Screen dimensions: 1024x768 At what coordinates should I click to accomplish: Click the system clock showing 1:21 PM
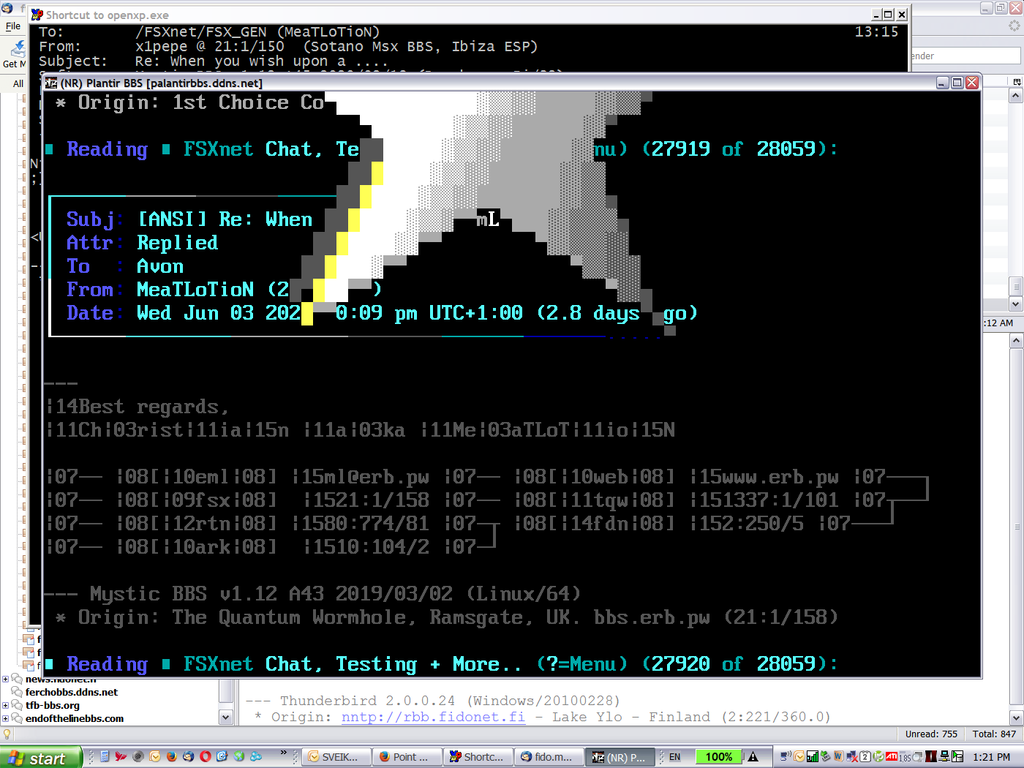pyautogui.click(x=991, y=757)
